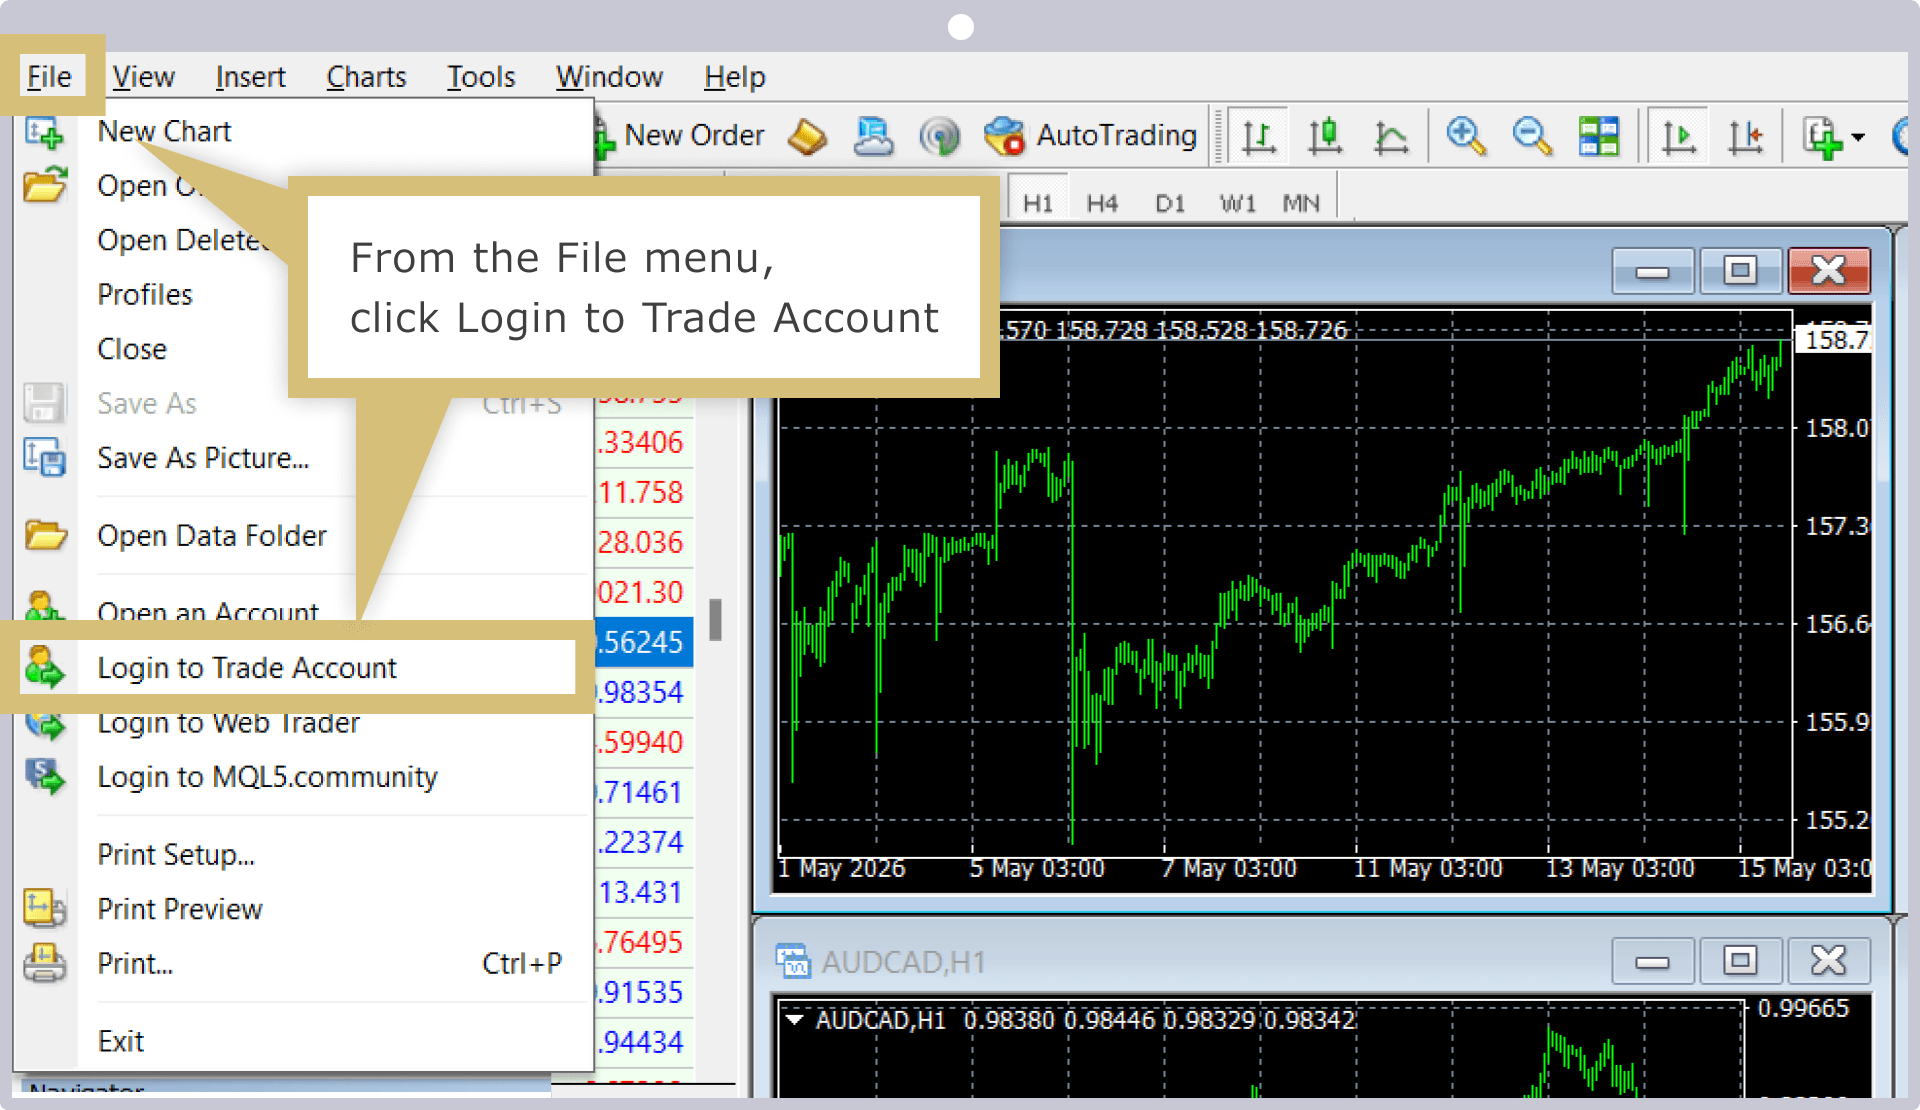Open Print Setup... entry
Image resolution: width=1920 pixels, height=1110 pixels.
[x=176, y=855]
